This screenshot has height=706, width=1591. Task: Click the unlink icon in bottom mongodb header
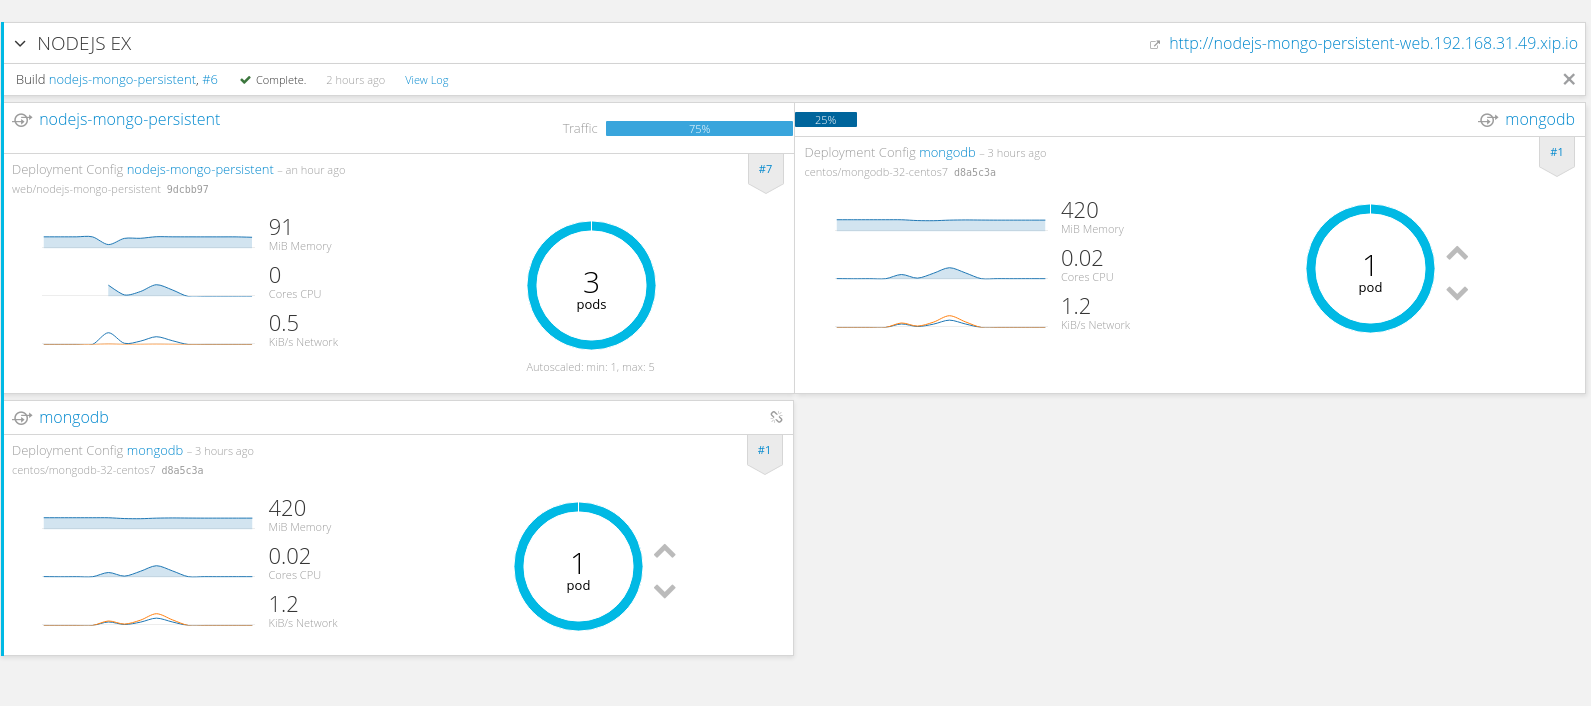(776, 417)
